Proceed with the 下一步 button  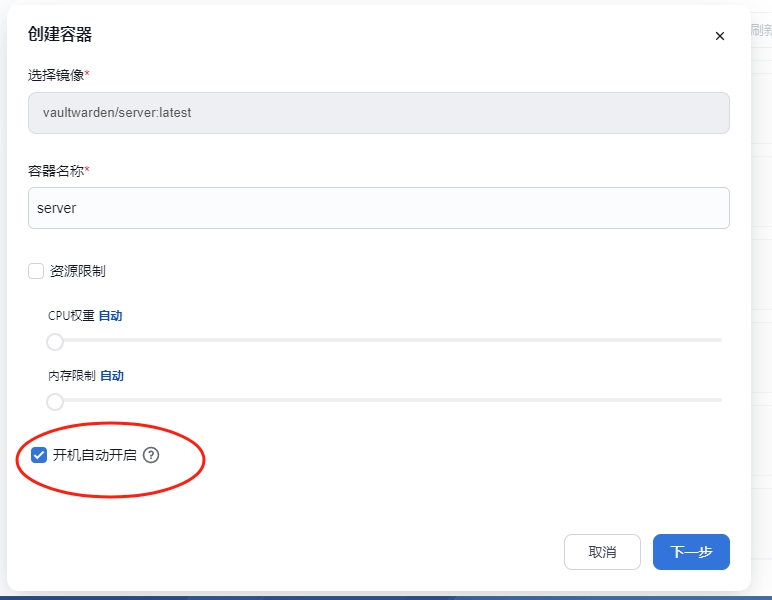691,552
